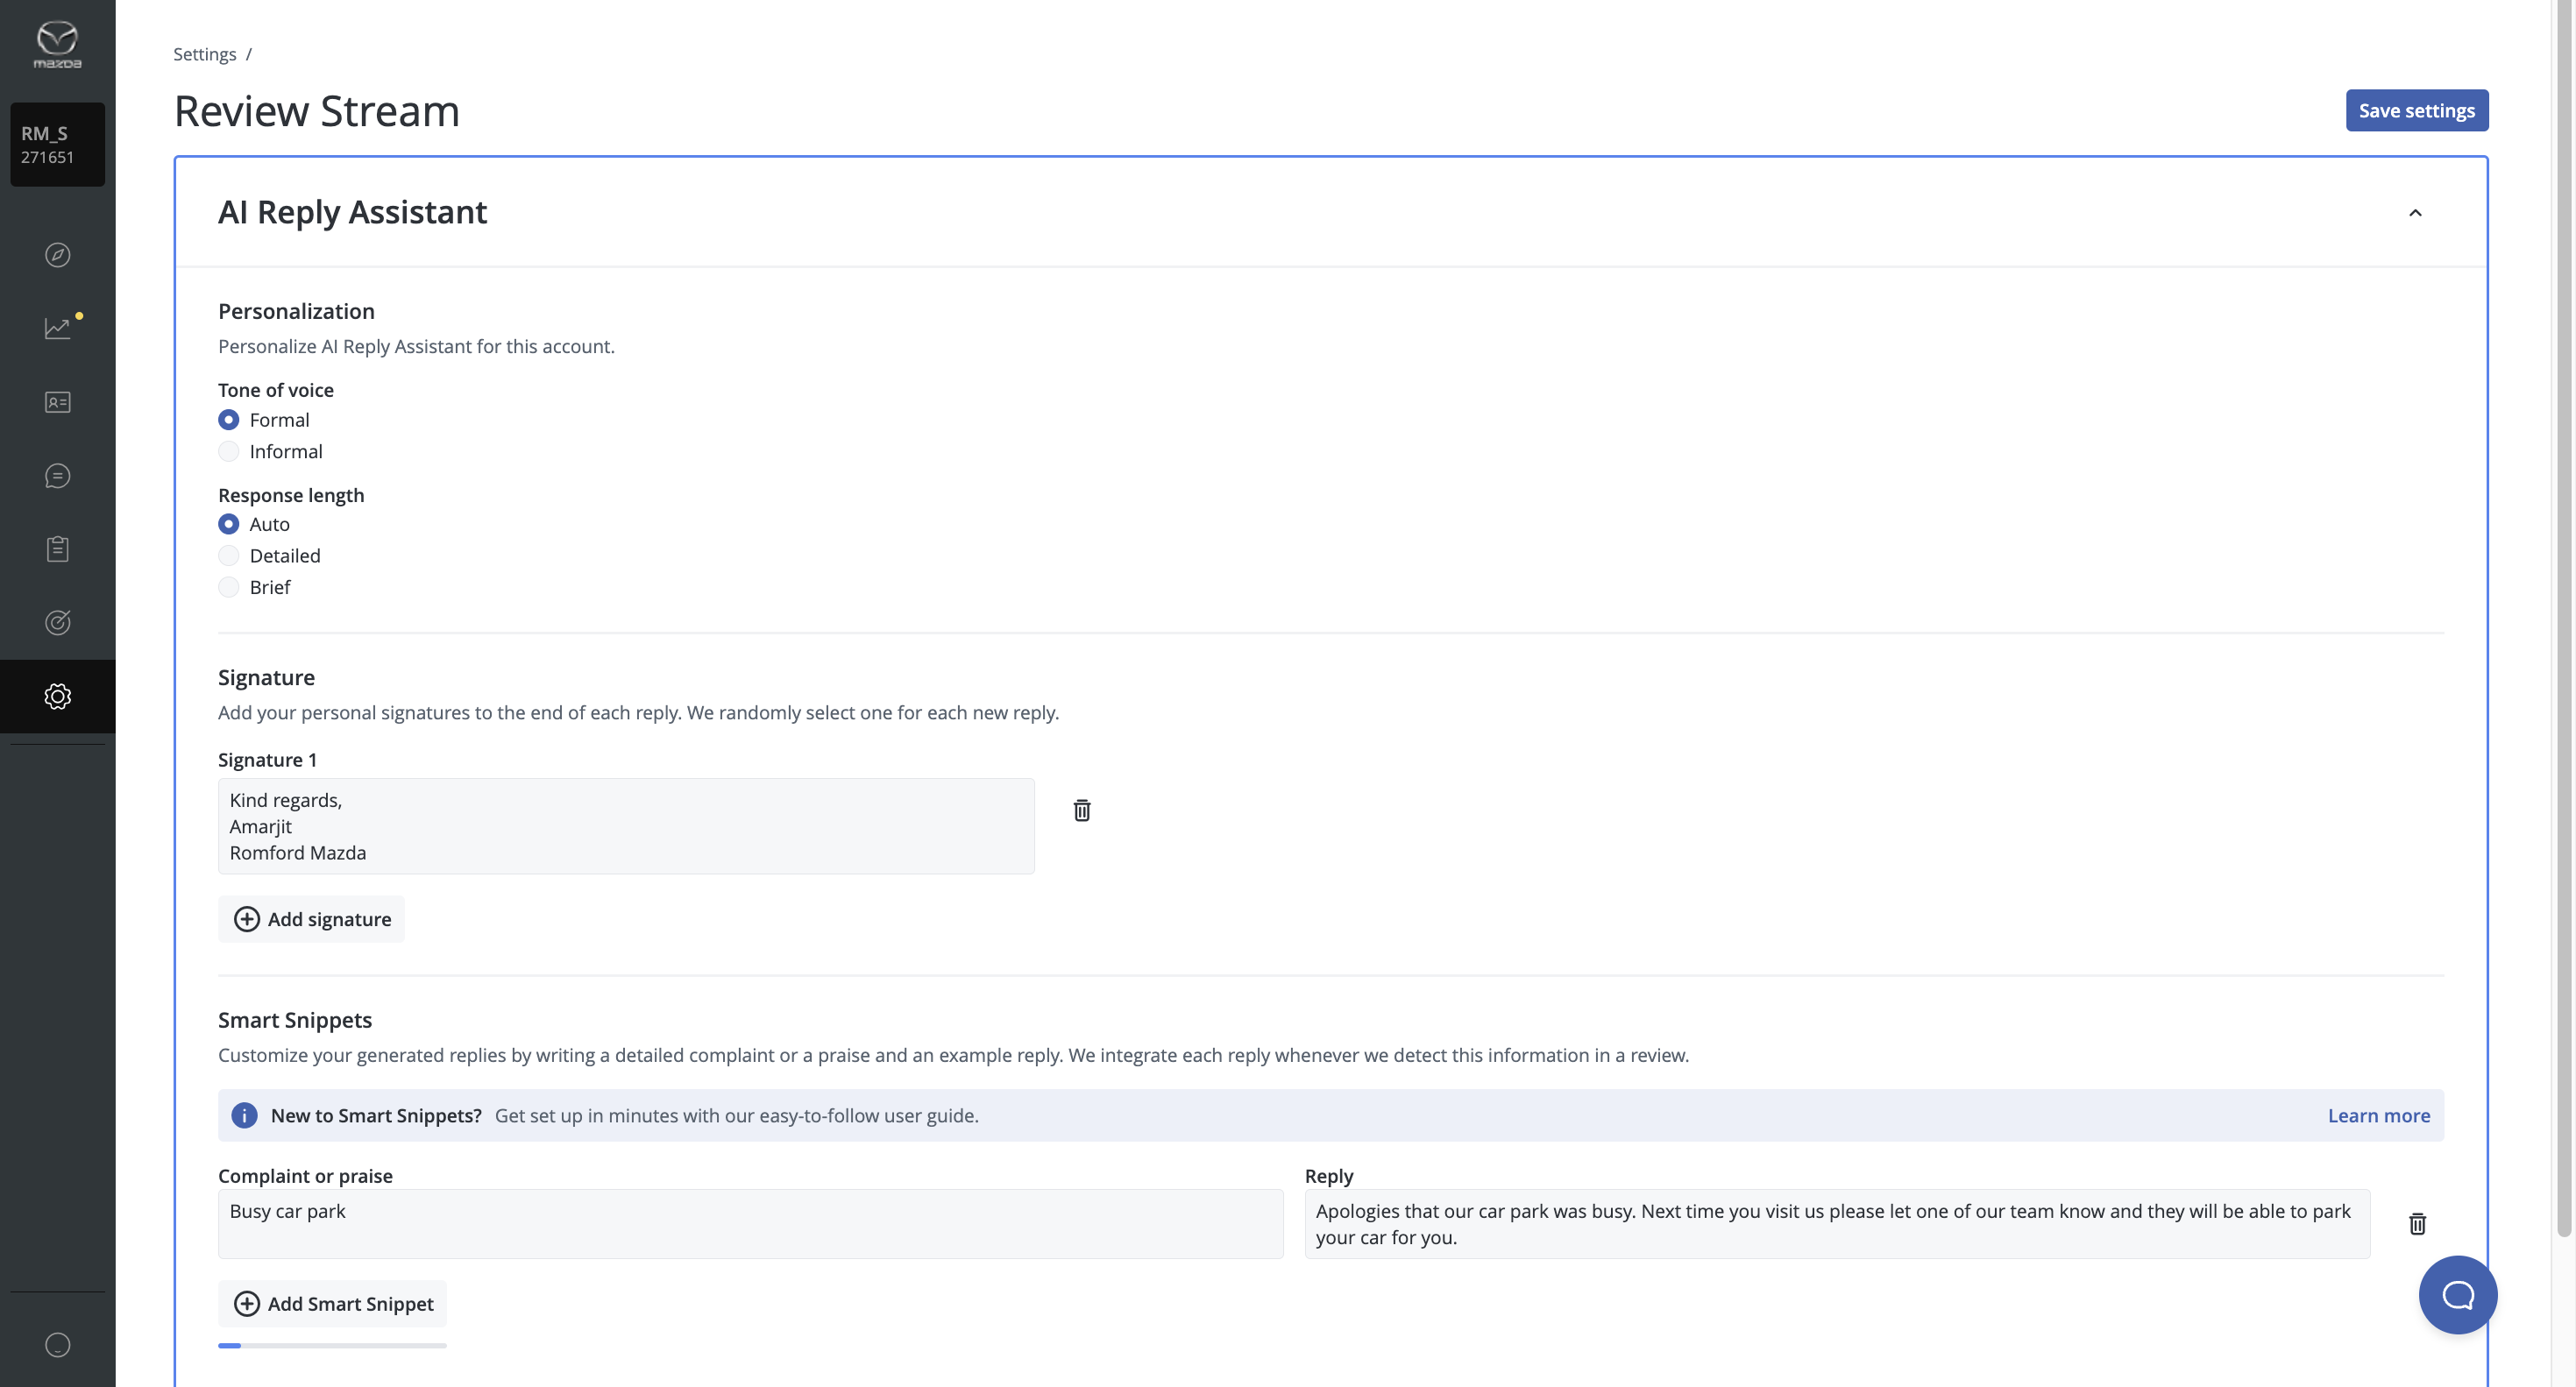The image size is (2576, 1387).
Task: Open the compass discover icon in sidebar
Action: 57,255
